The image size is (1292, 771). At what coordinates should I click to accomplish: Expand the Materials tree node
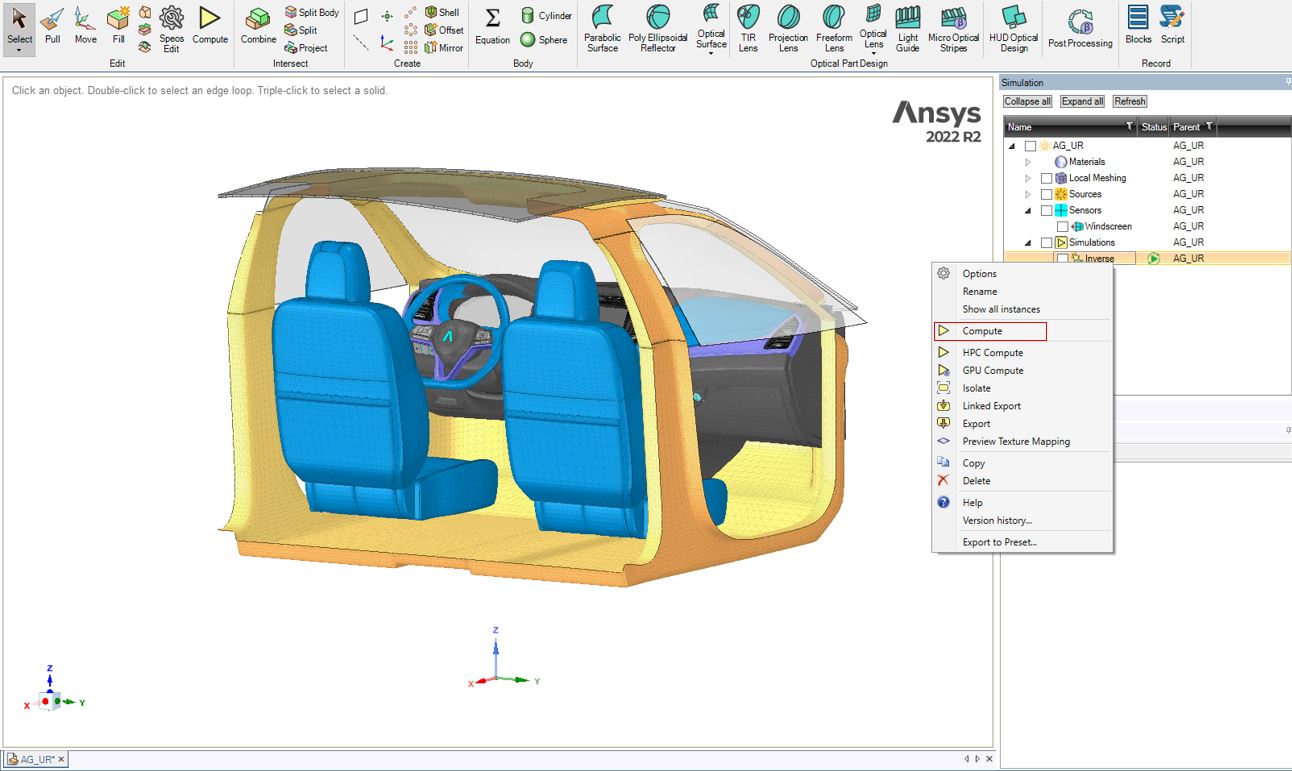[1027, 161]
